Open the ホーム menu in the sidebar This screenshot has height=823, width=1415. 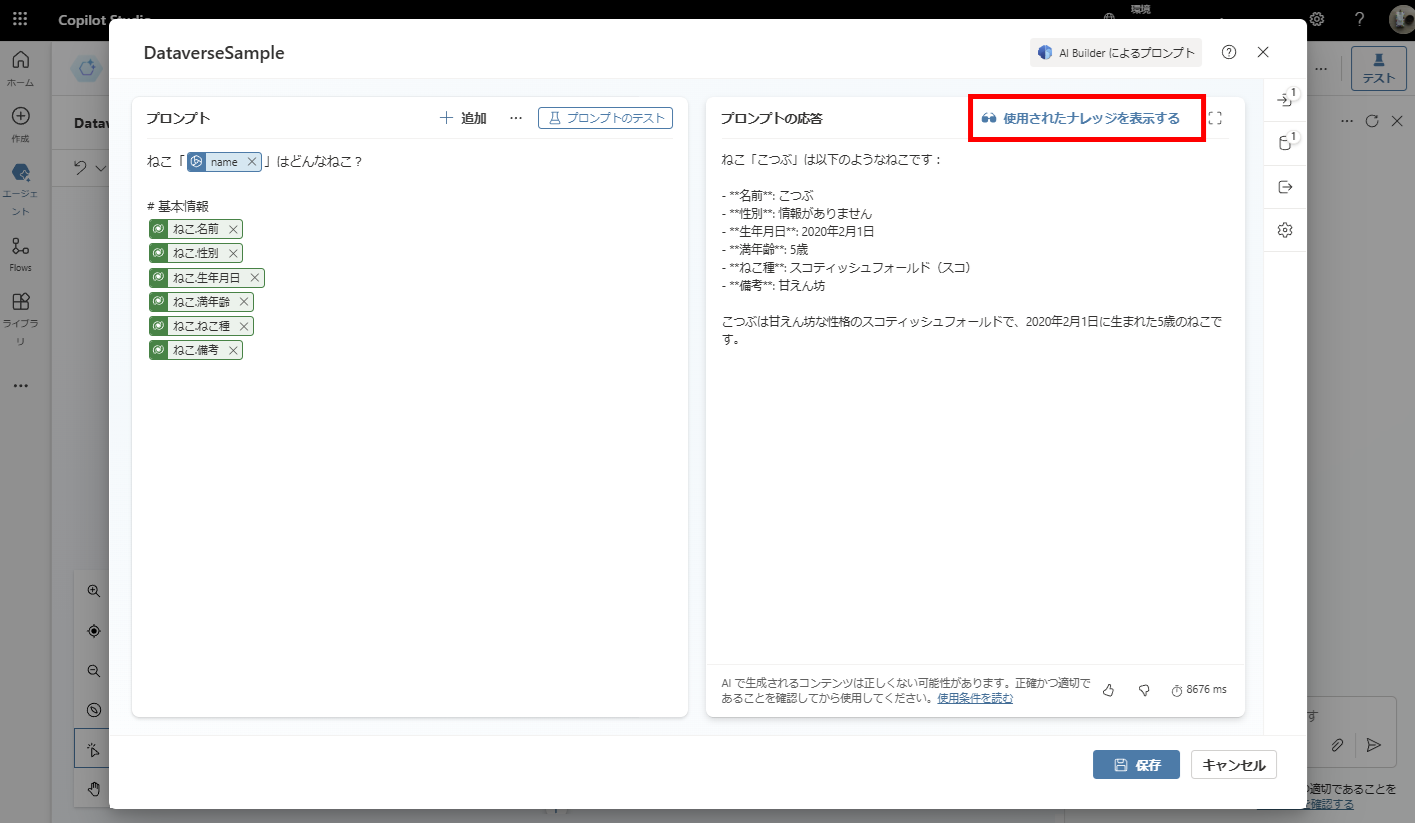pyautogui.click(x=20, y=65)
